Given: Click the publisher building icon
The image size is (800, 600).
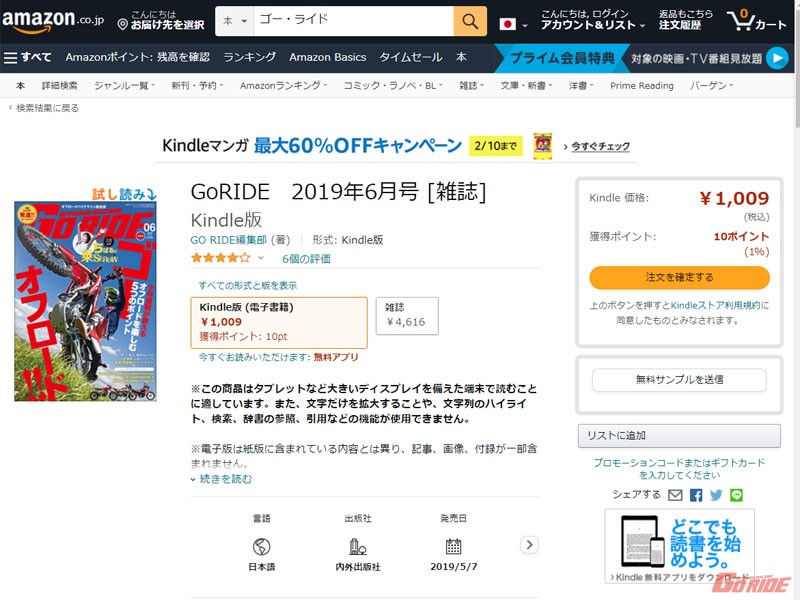Looking at the screenshot, I should tap(358, 546).
